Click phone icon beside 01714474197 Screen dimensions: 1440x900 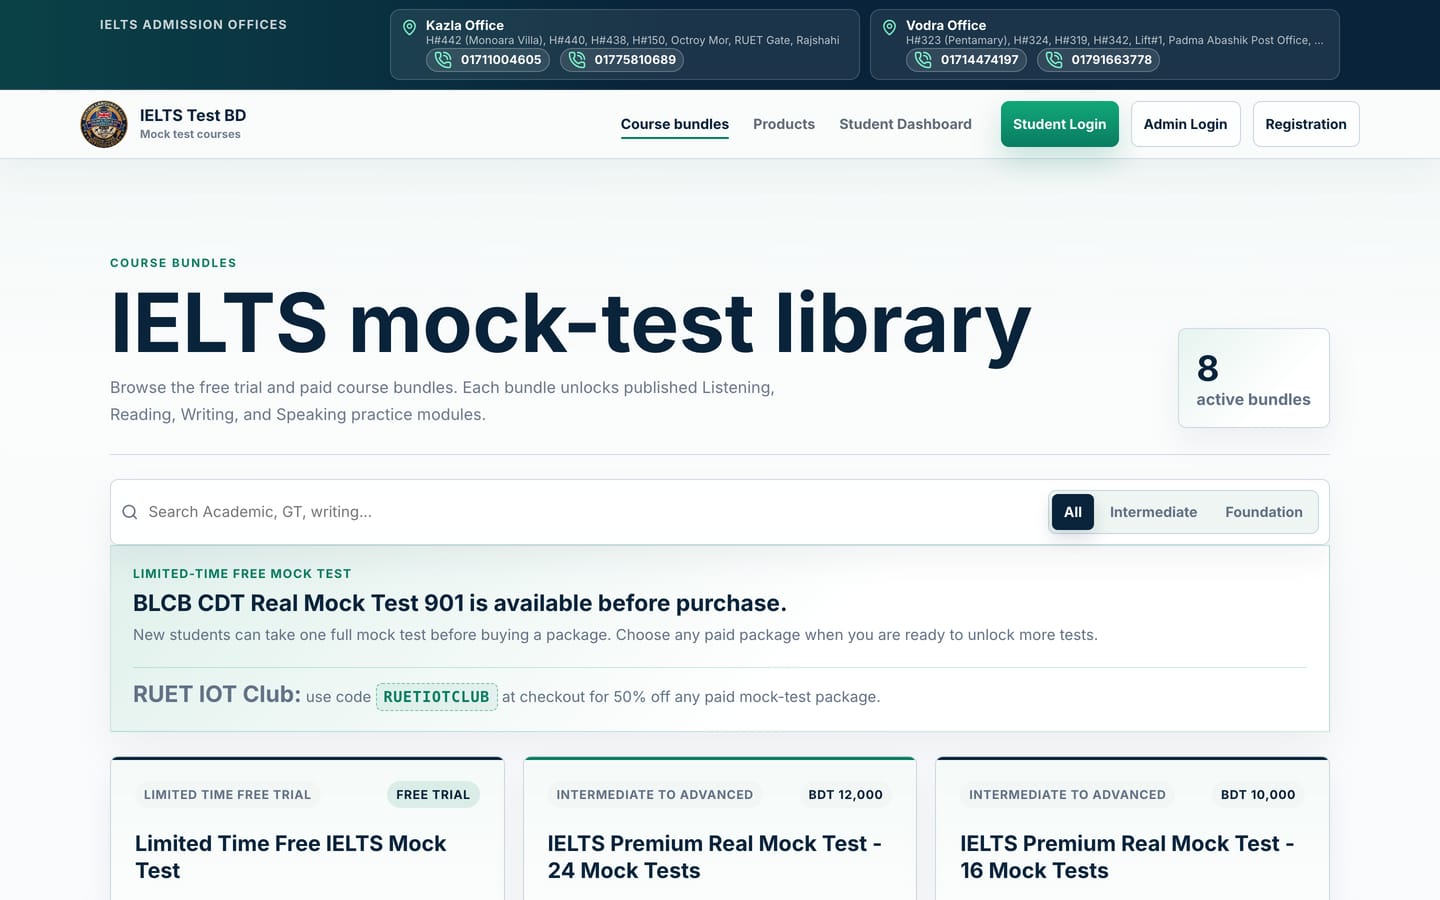click(x=923, y=60)
